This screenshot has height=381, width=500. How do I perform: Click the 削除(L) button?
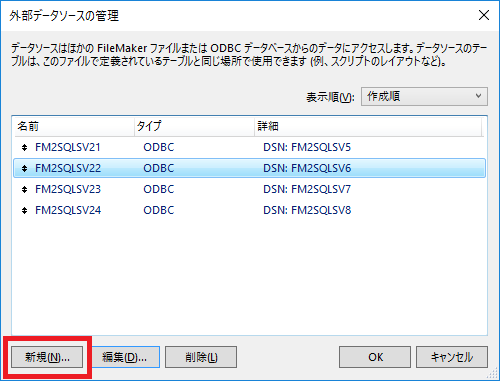point(201,357)
